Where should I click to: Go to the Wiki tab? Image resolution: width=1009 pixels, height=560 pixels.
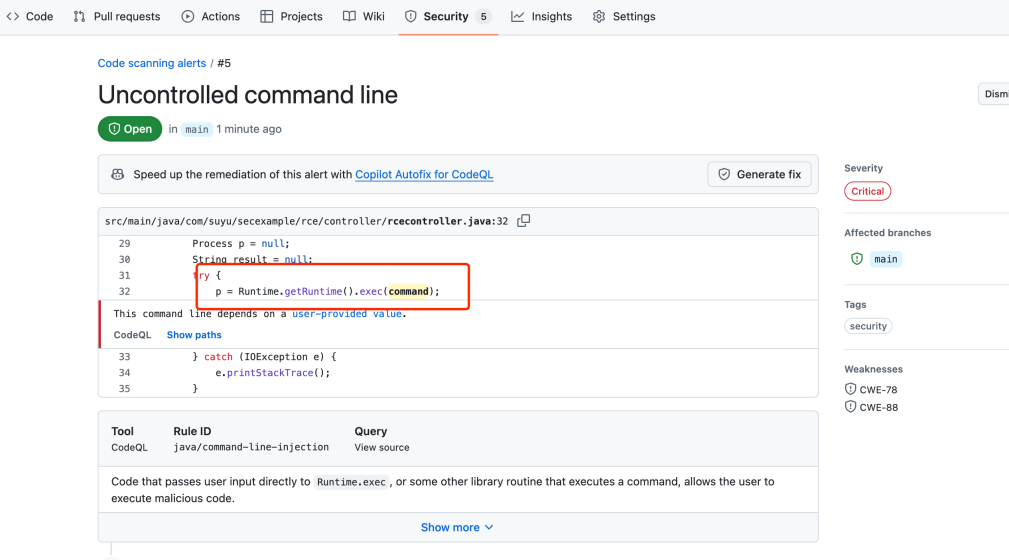(x=364, y=17)
